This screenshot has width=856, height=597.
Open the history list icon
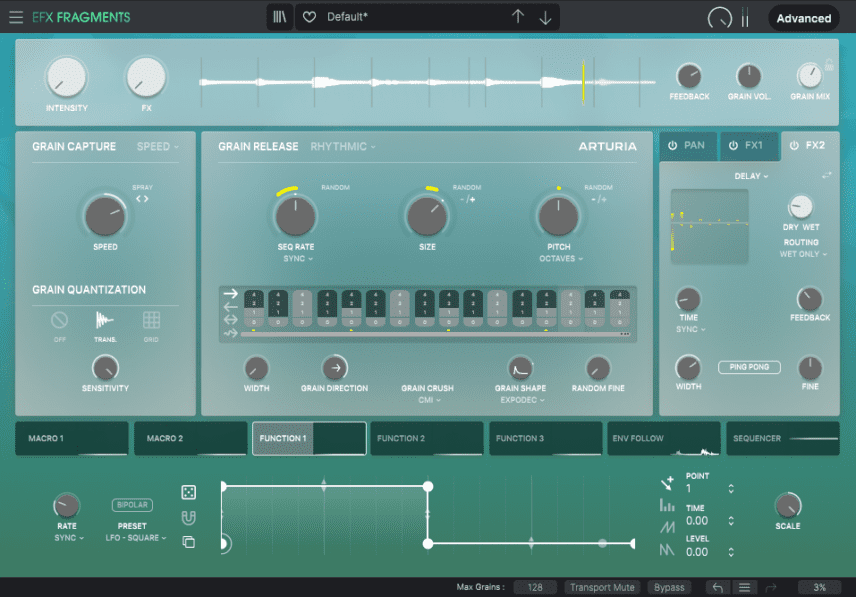tap(744, 588)
